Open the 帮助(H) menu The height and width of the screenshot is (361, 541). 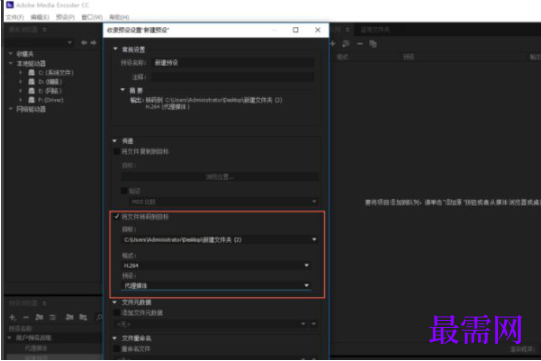119,17
